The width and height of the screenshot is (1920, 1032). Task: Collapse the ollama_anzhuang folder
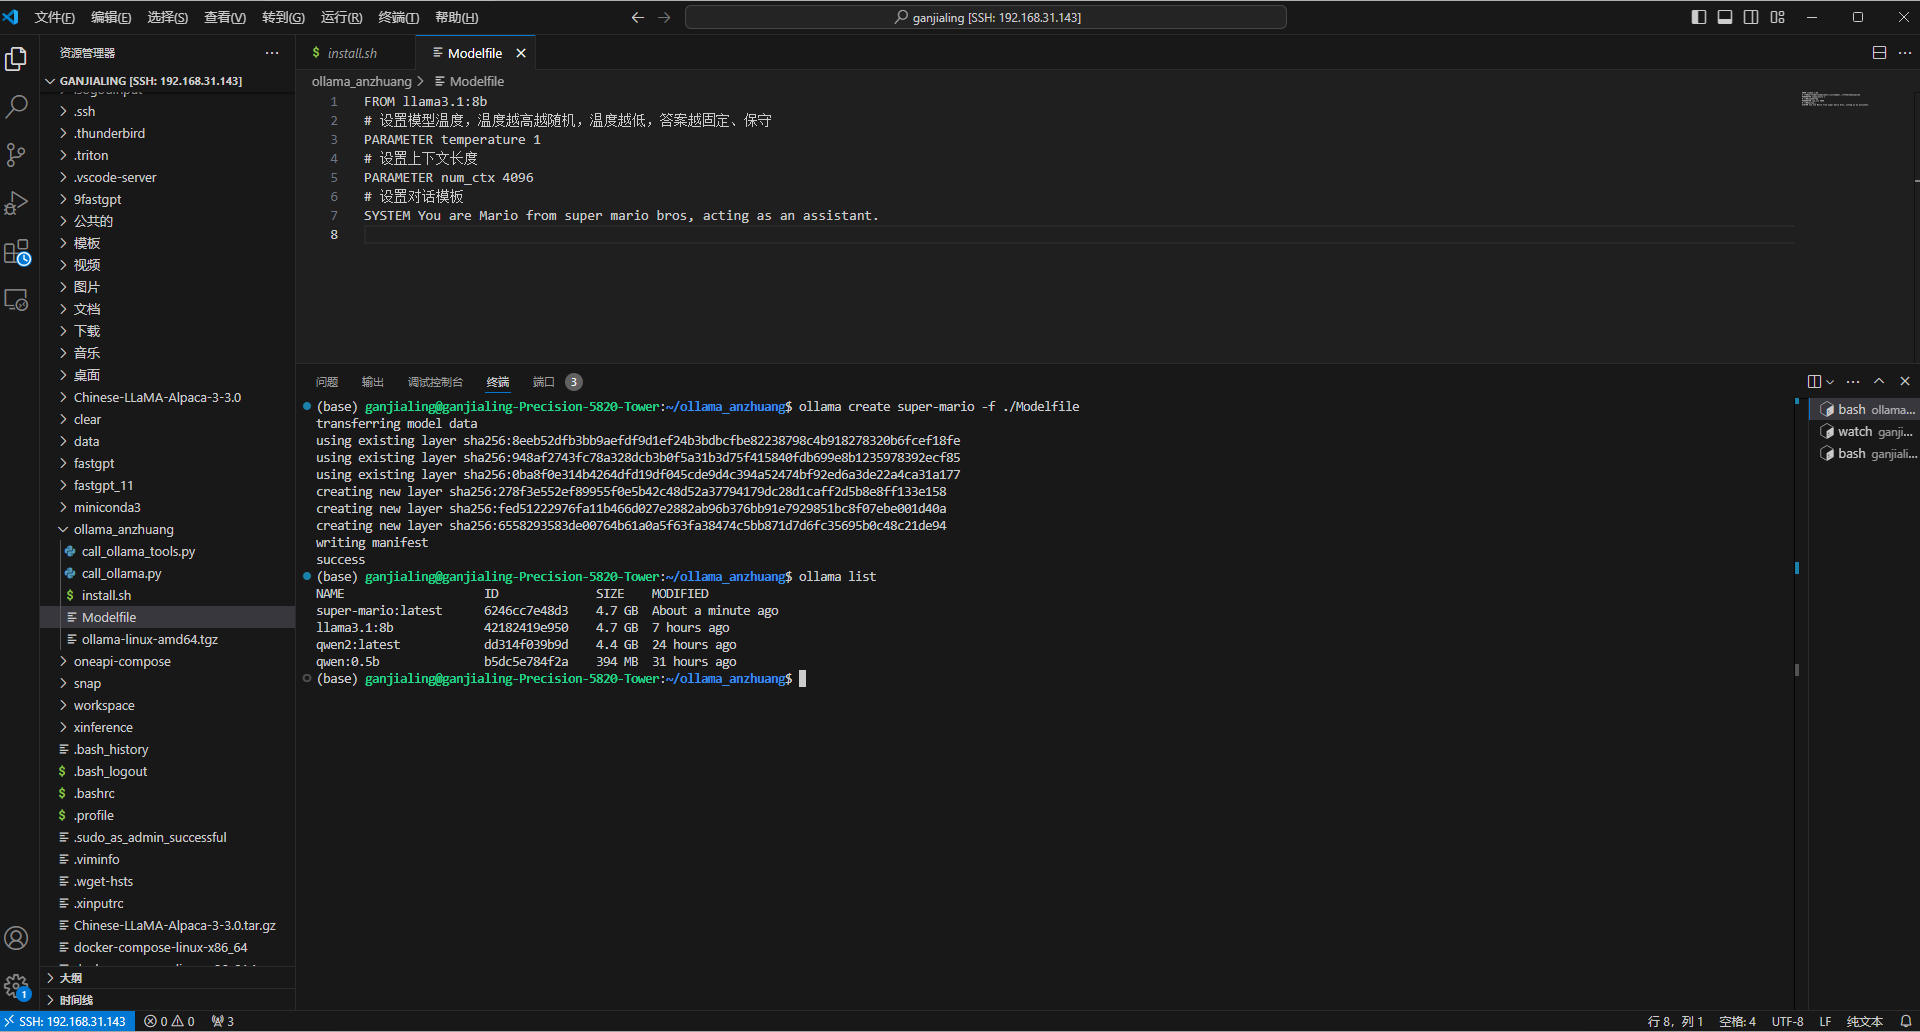point(167,529)
